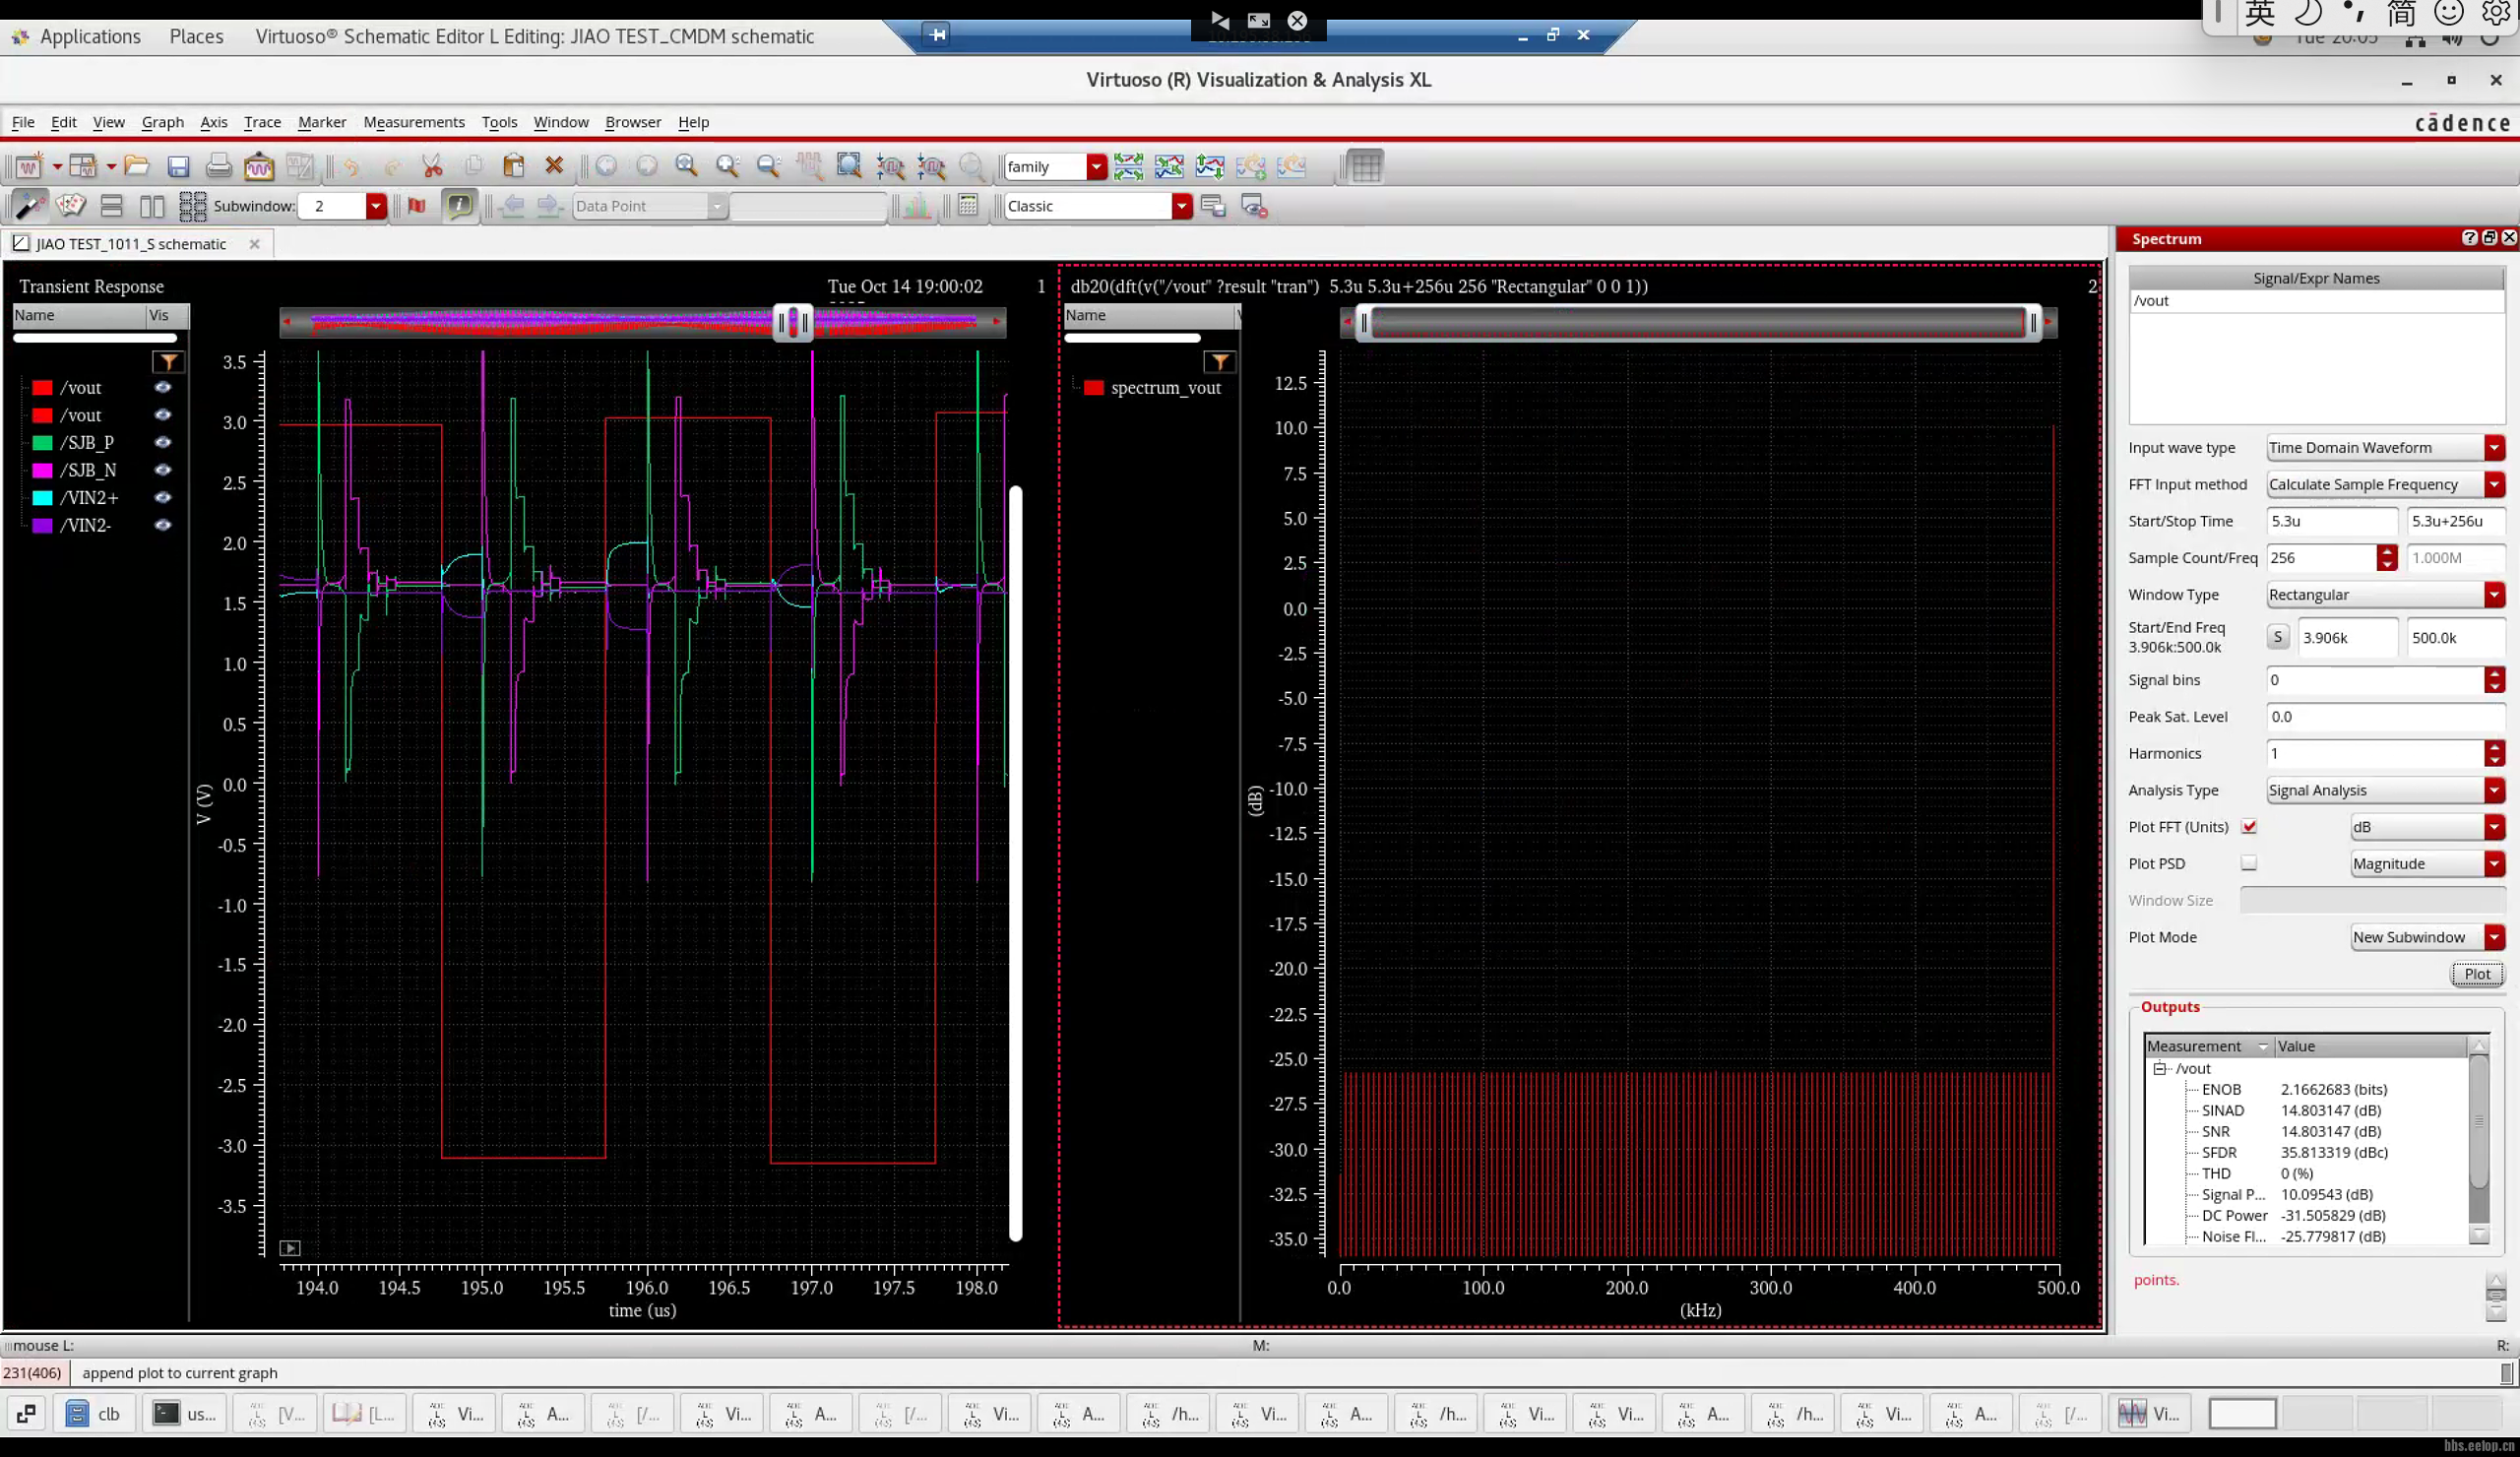This screenshot has height=1457, width=2520.
Task: Uncheck the Plot FFT (Units) checkbox
Action: click(2249, 827)
